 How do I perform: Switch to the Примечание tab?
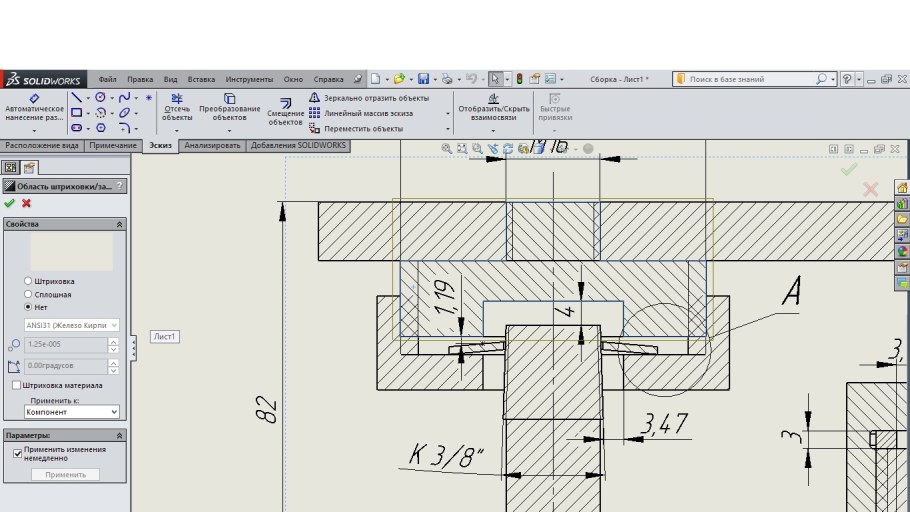[112, 146]
